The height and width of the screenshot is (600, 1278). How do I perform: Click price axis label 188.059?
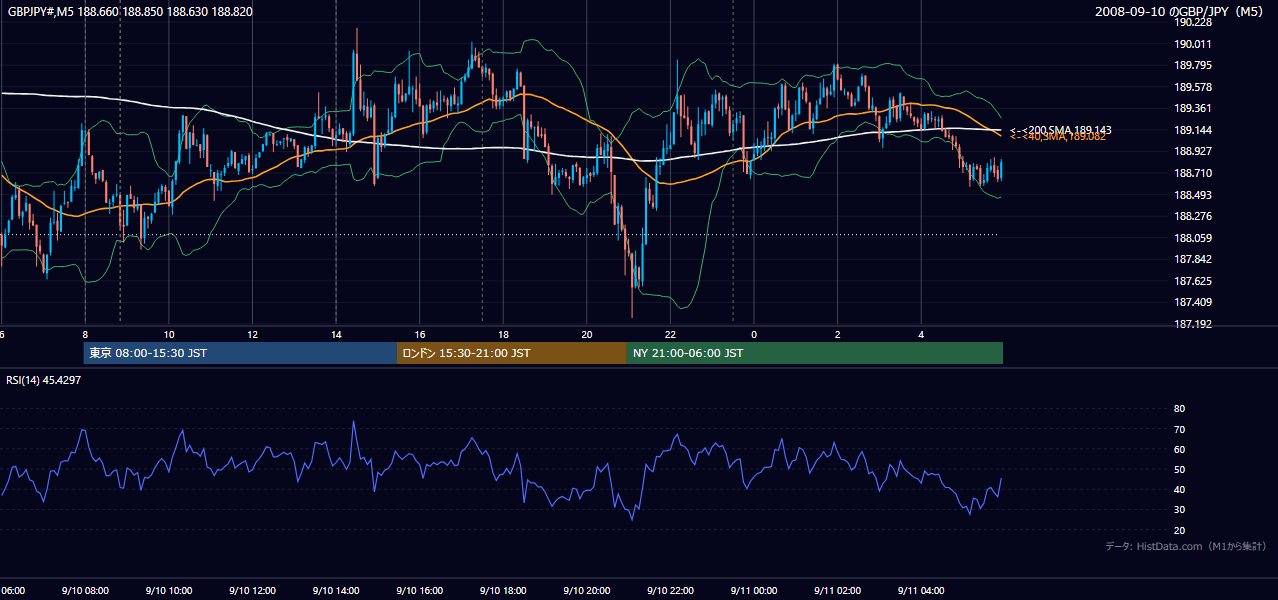tap(1193, 238)
